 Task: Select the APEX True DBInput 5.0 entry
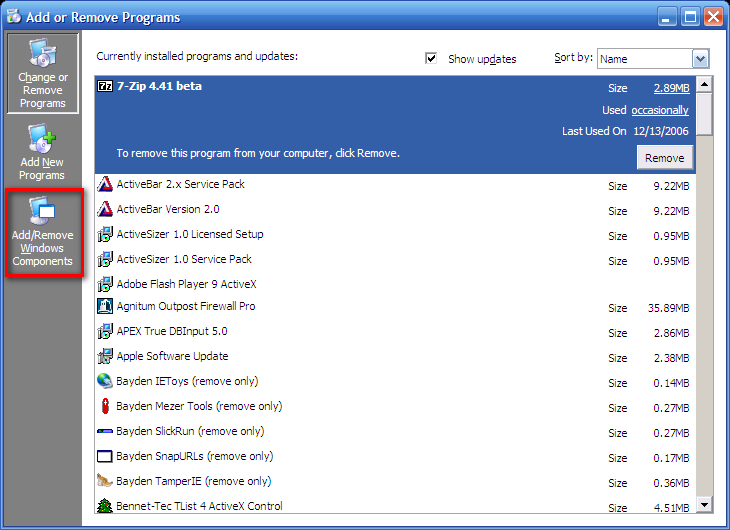(x=171, y=332)
